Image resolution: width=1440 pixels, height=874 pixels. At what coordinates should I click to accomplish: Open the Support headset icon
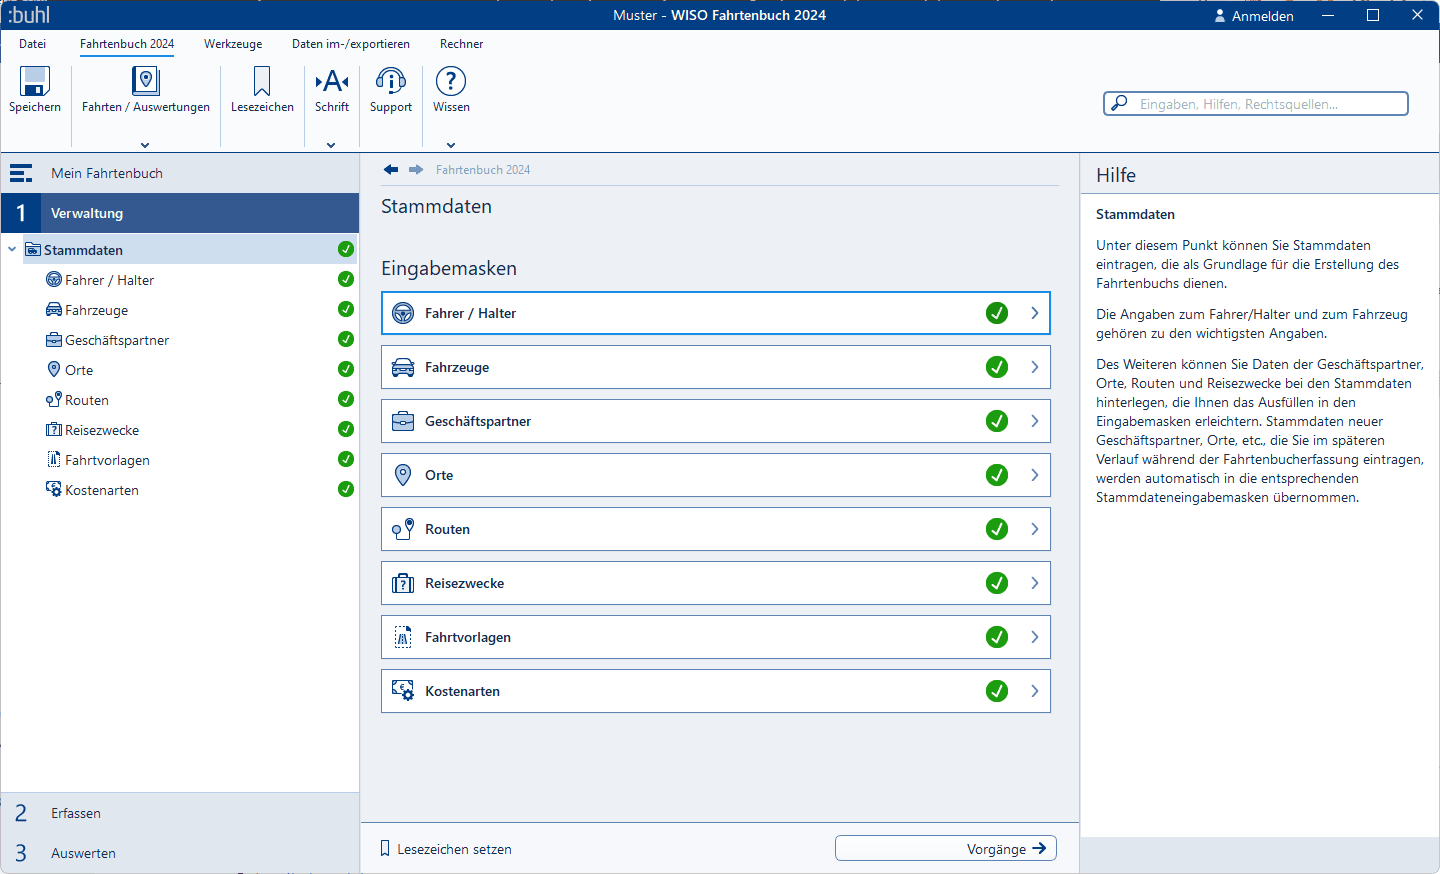(x=391, y=81)
